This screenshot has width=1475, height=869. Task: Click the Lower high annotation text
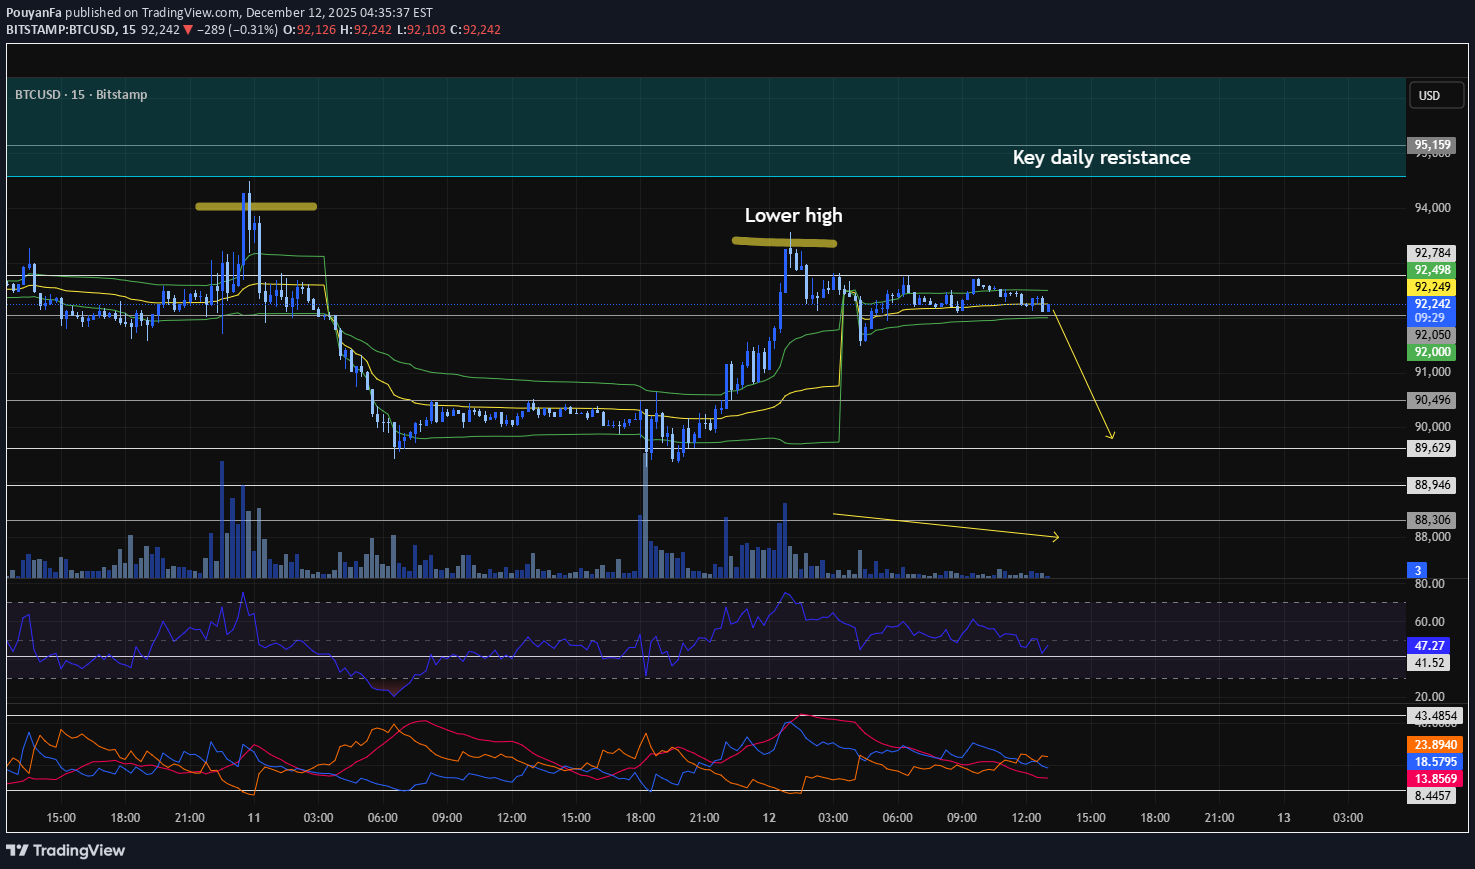click(x=793, y=215)
